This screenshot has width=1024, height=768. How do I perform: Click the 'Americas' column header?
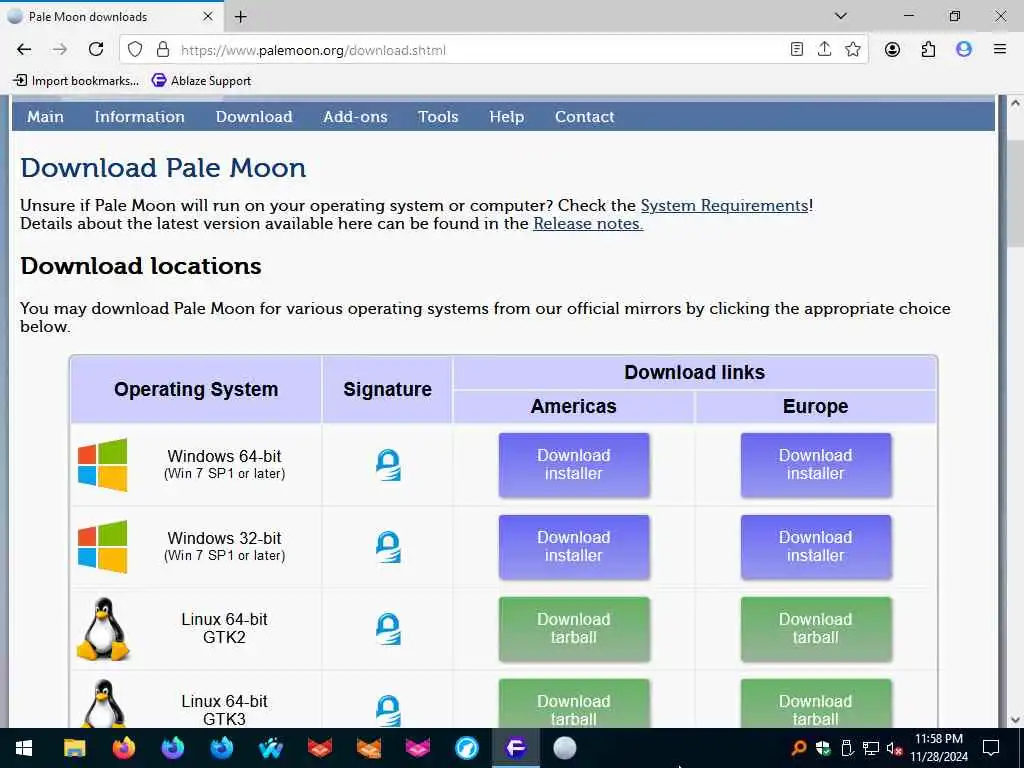click(573, 407)
